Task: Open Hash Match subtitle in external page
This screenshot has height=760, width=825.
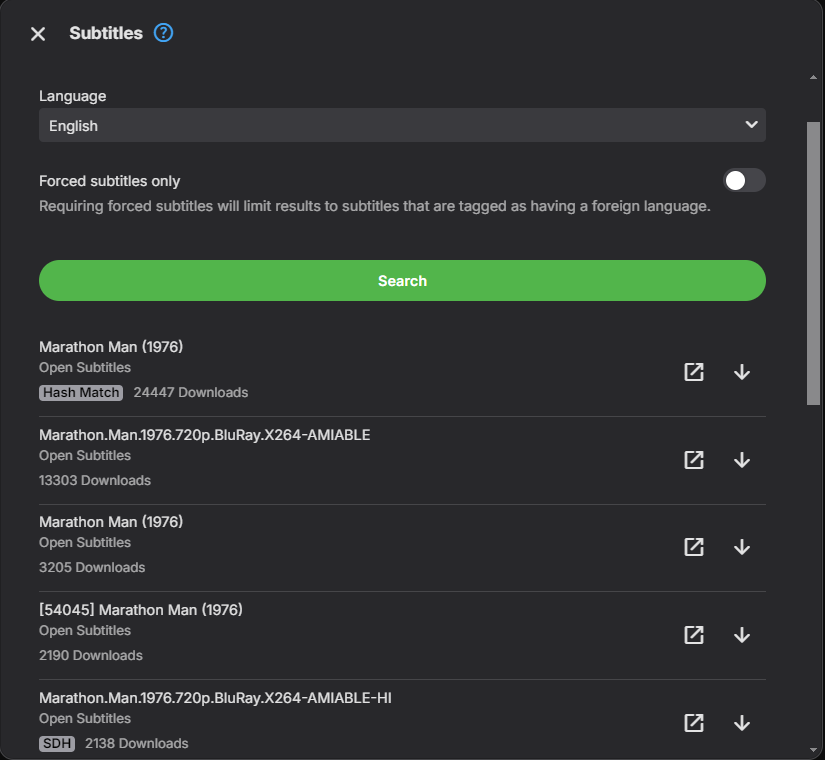Action: coord(694,372)
